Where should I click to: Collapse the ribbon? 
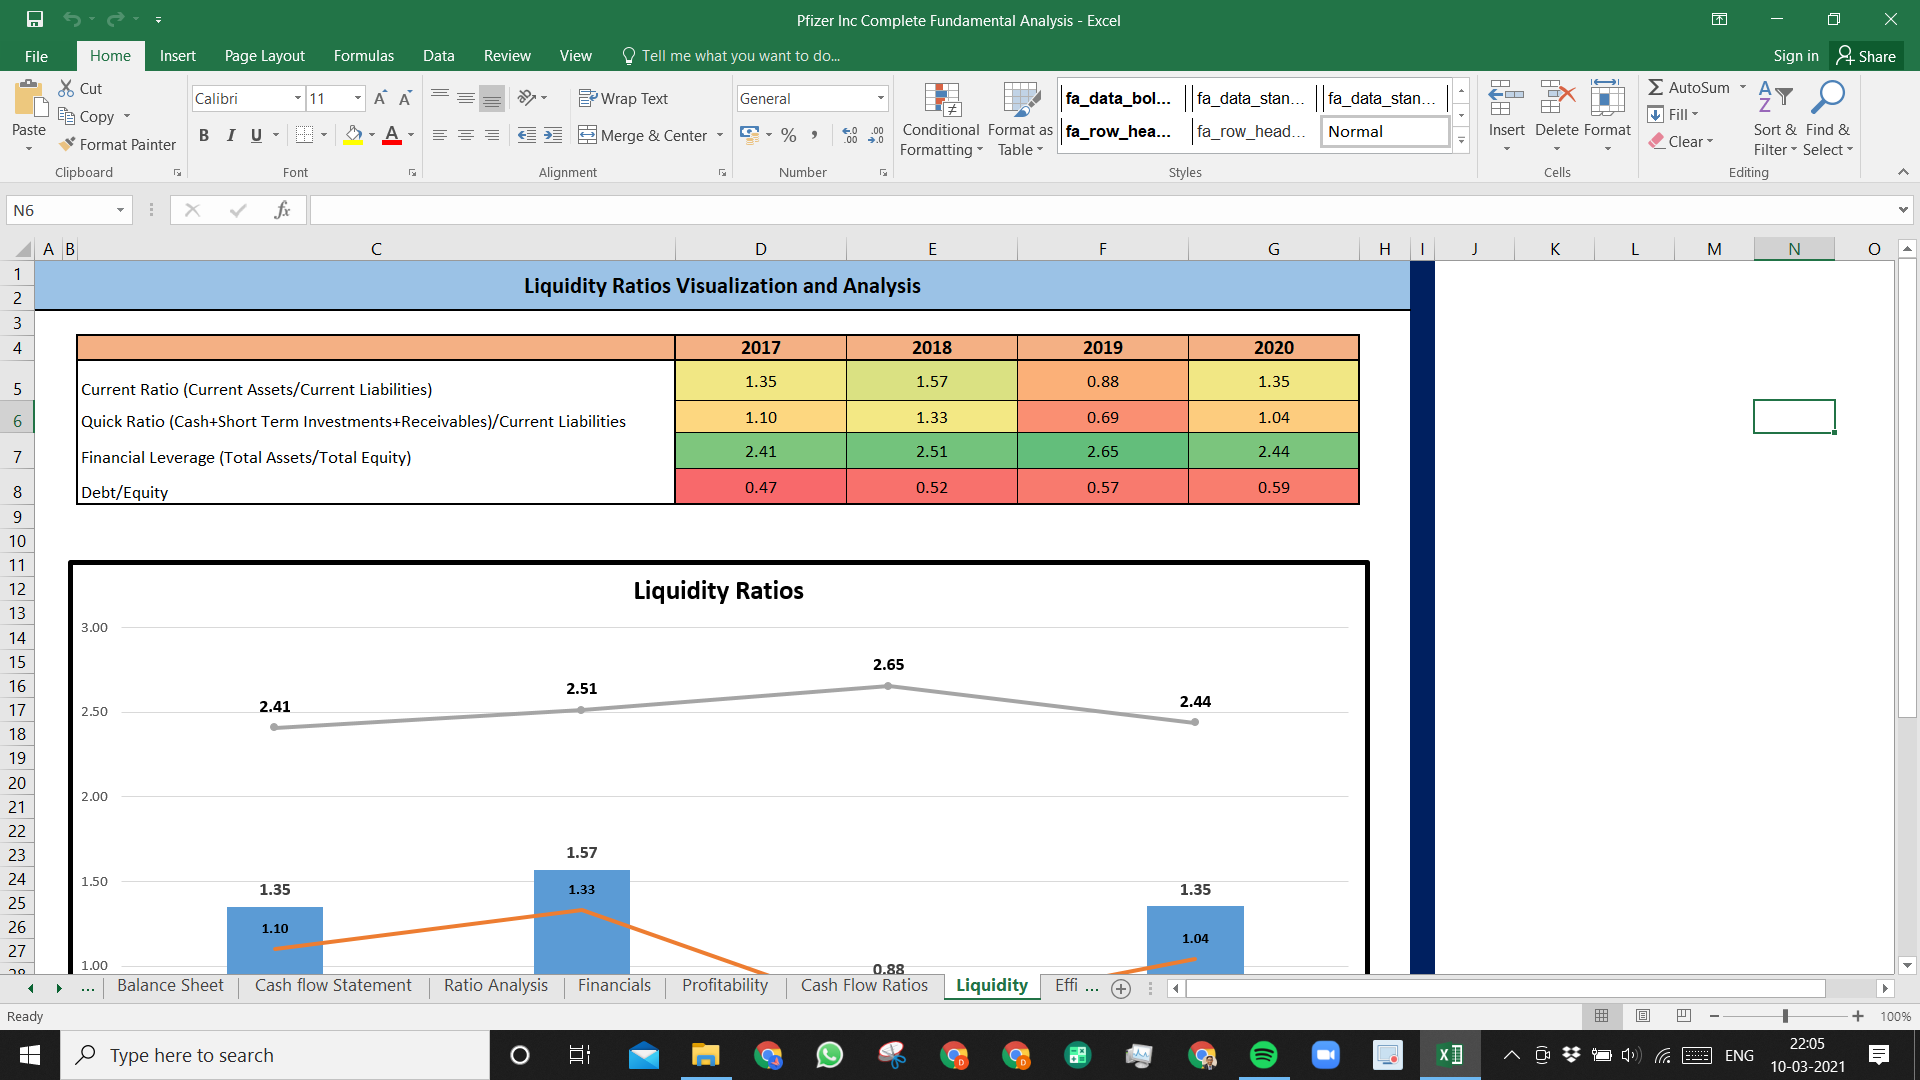1903,172
